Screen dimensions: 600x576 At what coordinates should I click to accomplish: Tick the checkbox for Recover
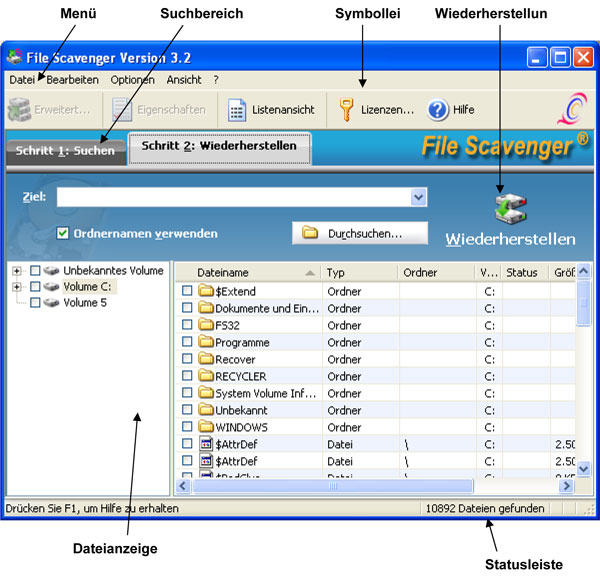click(x=187, y=359)
